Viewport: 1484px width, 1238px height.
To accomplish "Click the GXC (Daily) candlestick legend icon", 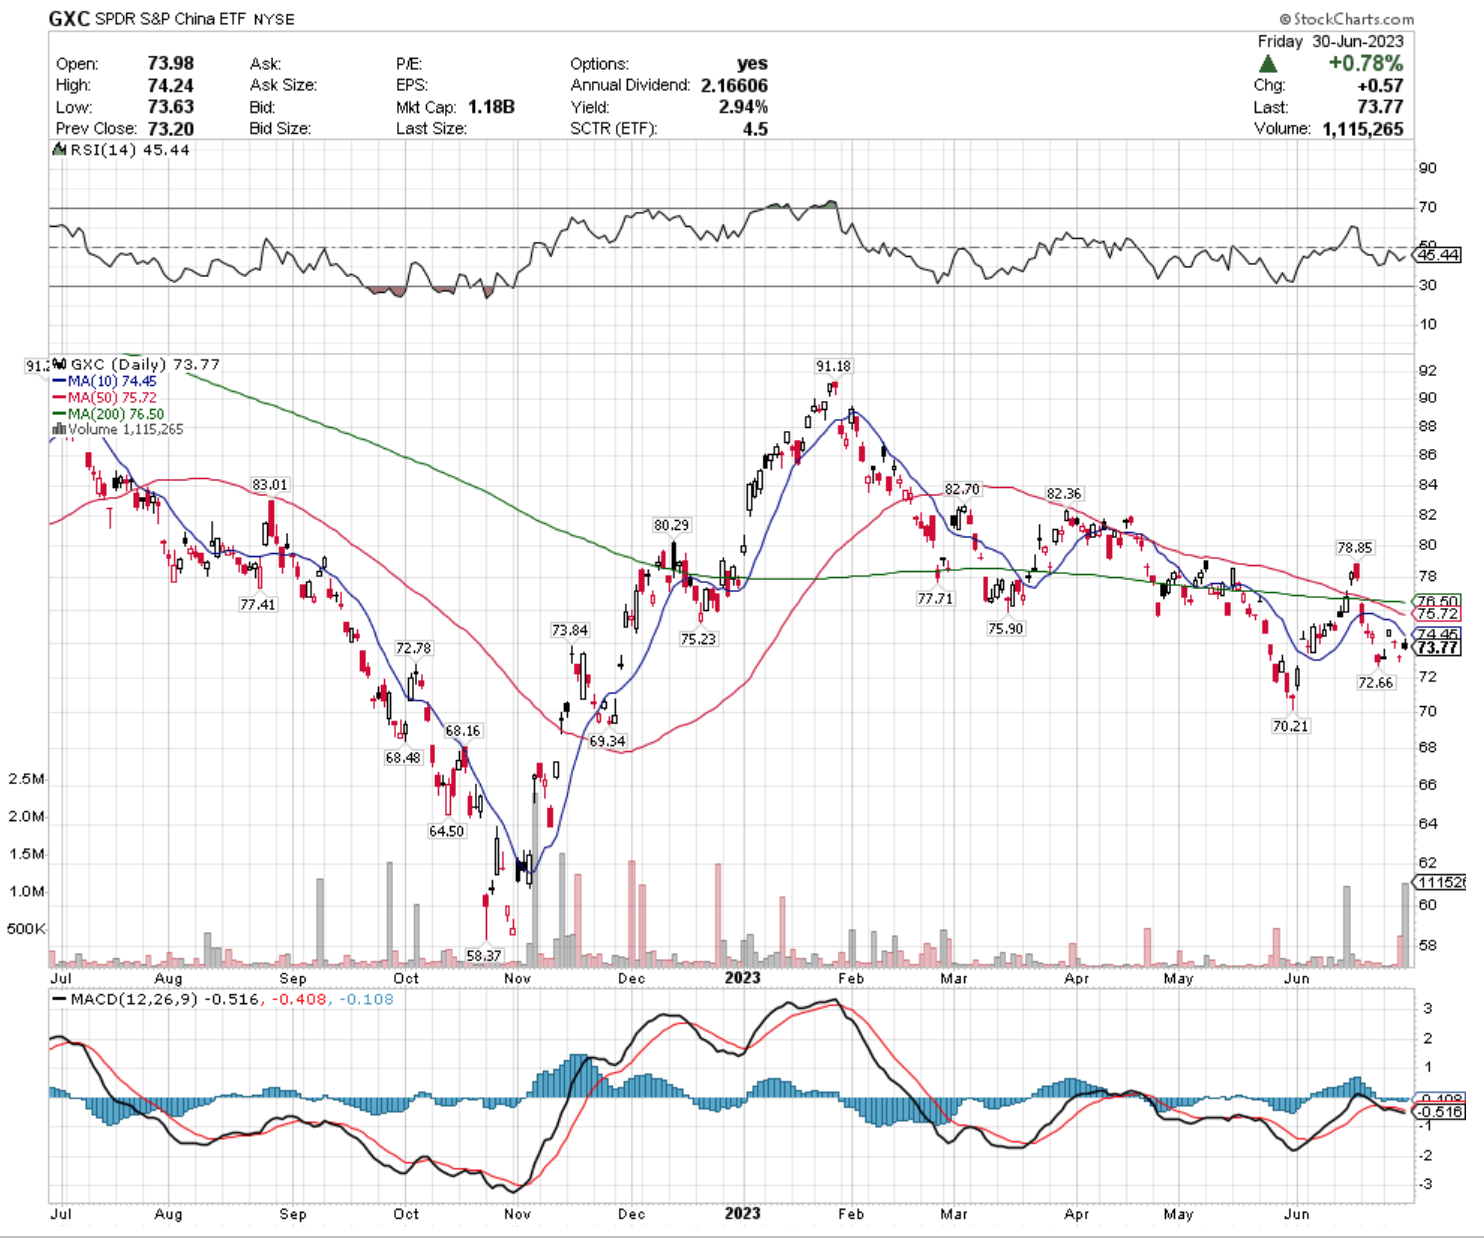I will coord(60,364).
